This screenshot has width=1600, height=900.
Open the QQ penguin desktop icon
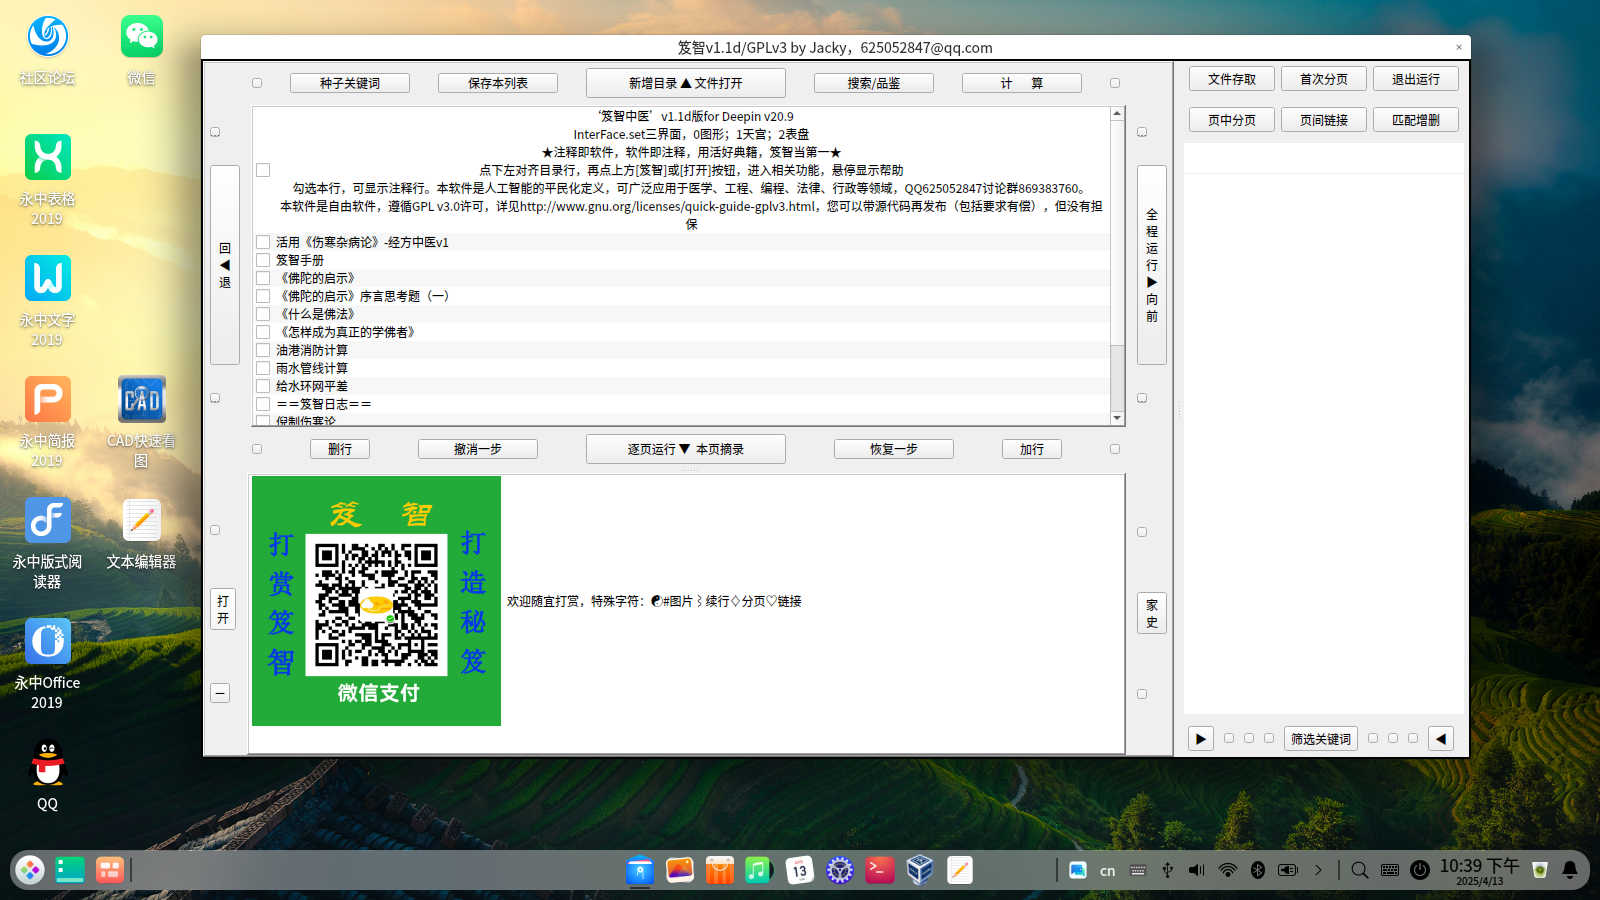click(x=47, y=763)
